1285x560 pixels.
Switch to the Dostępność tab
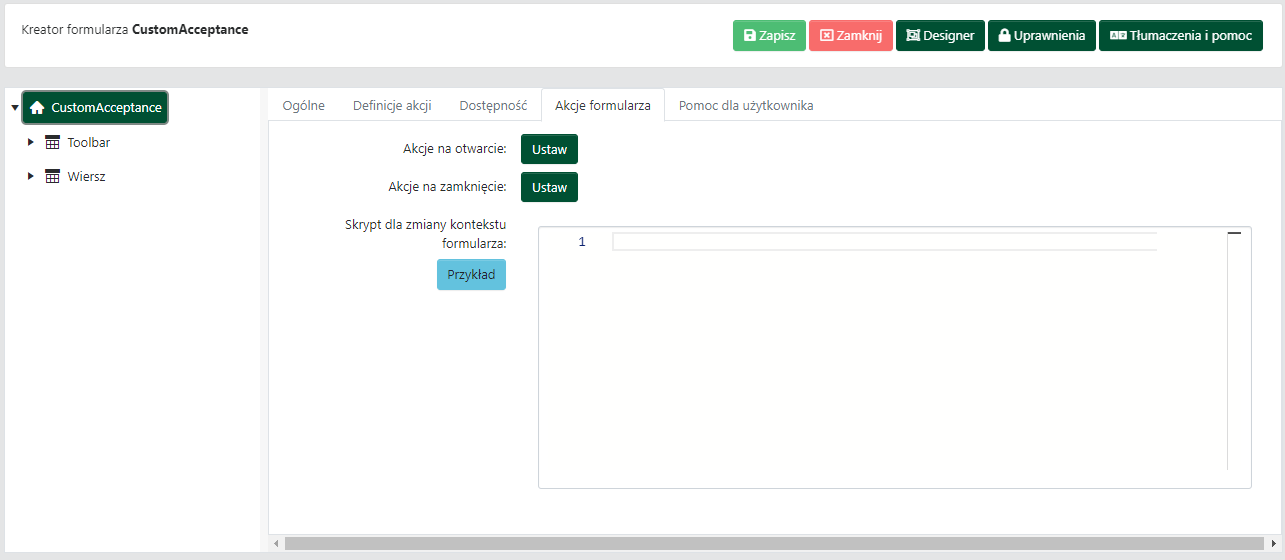coord(493,105)
